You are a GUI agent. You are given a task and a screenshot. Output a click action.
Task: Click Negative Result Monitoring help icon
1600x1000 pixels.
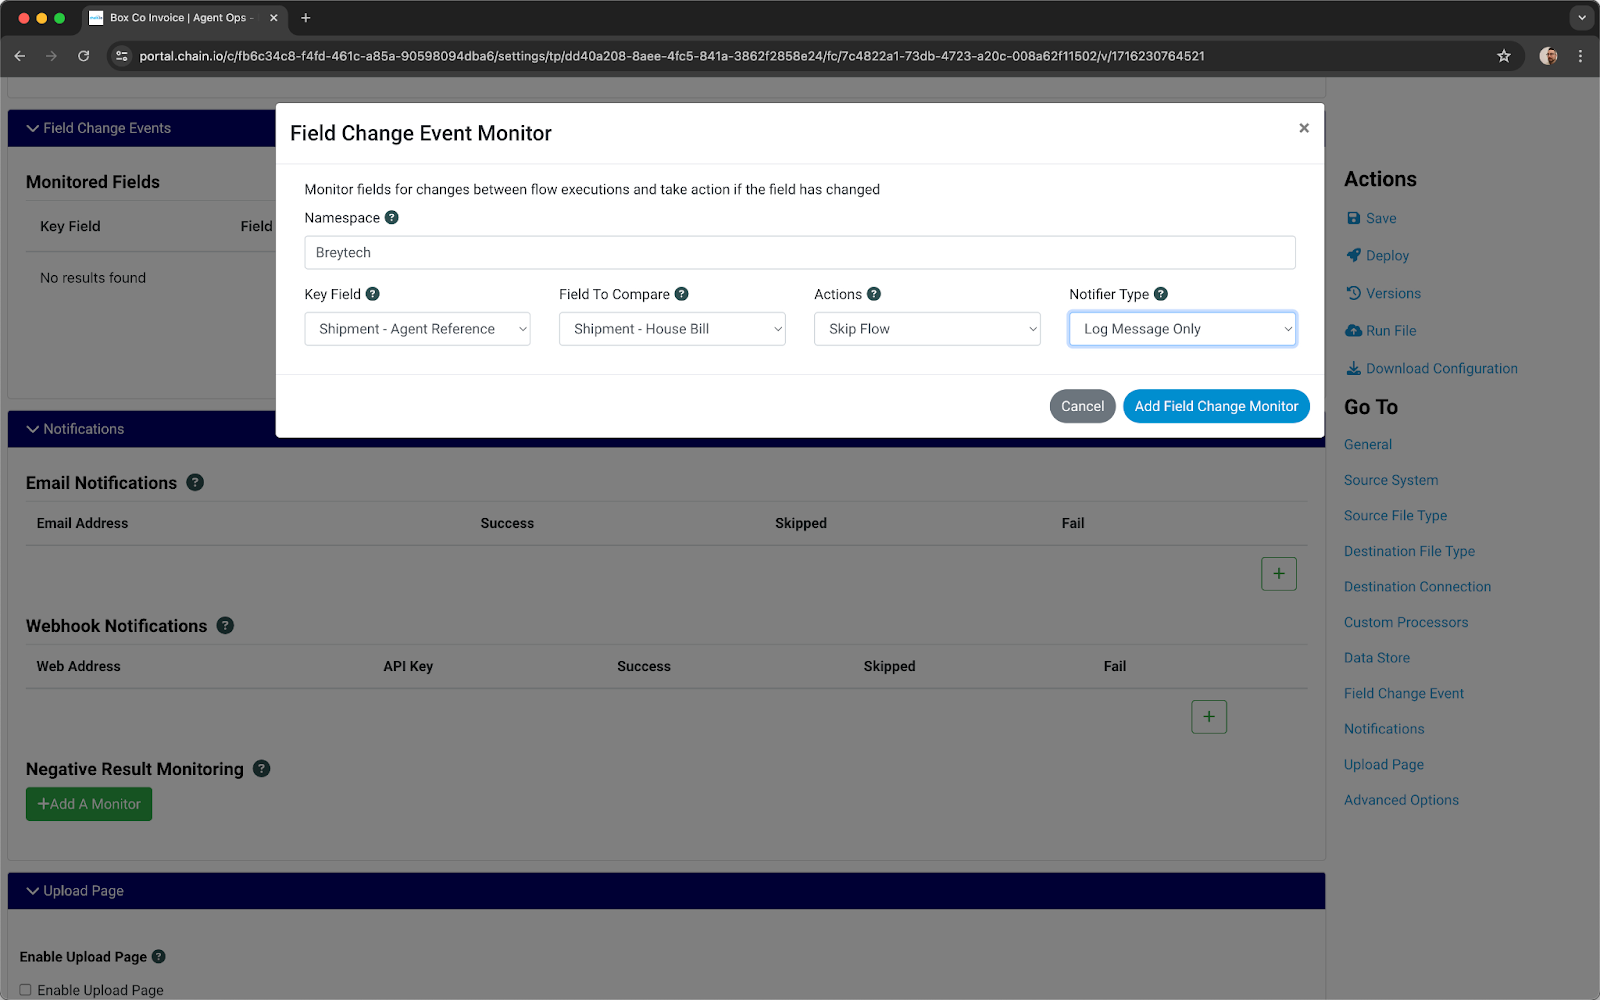(x=262, y=768)
